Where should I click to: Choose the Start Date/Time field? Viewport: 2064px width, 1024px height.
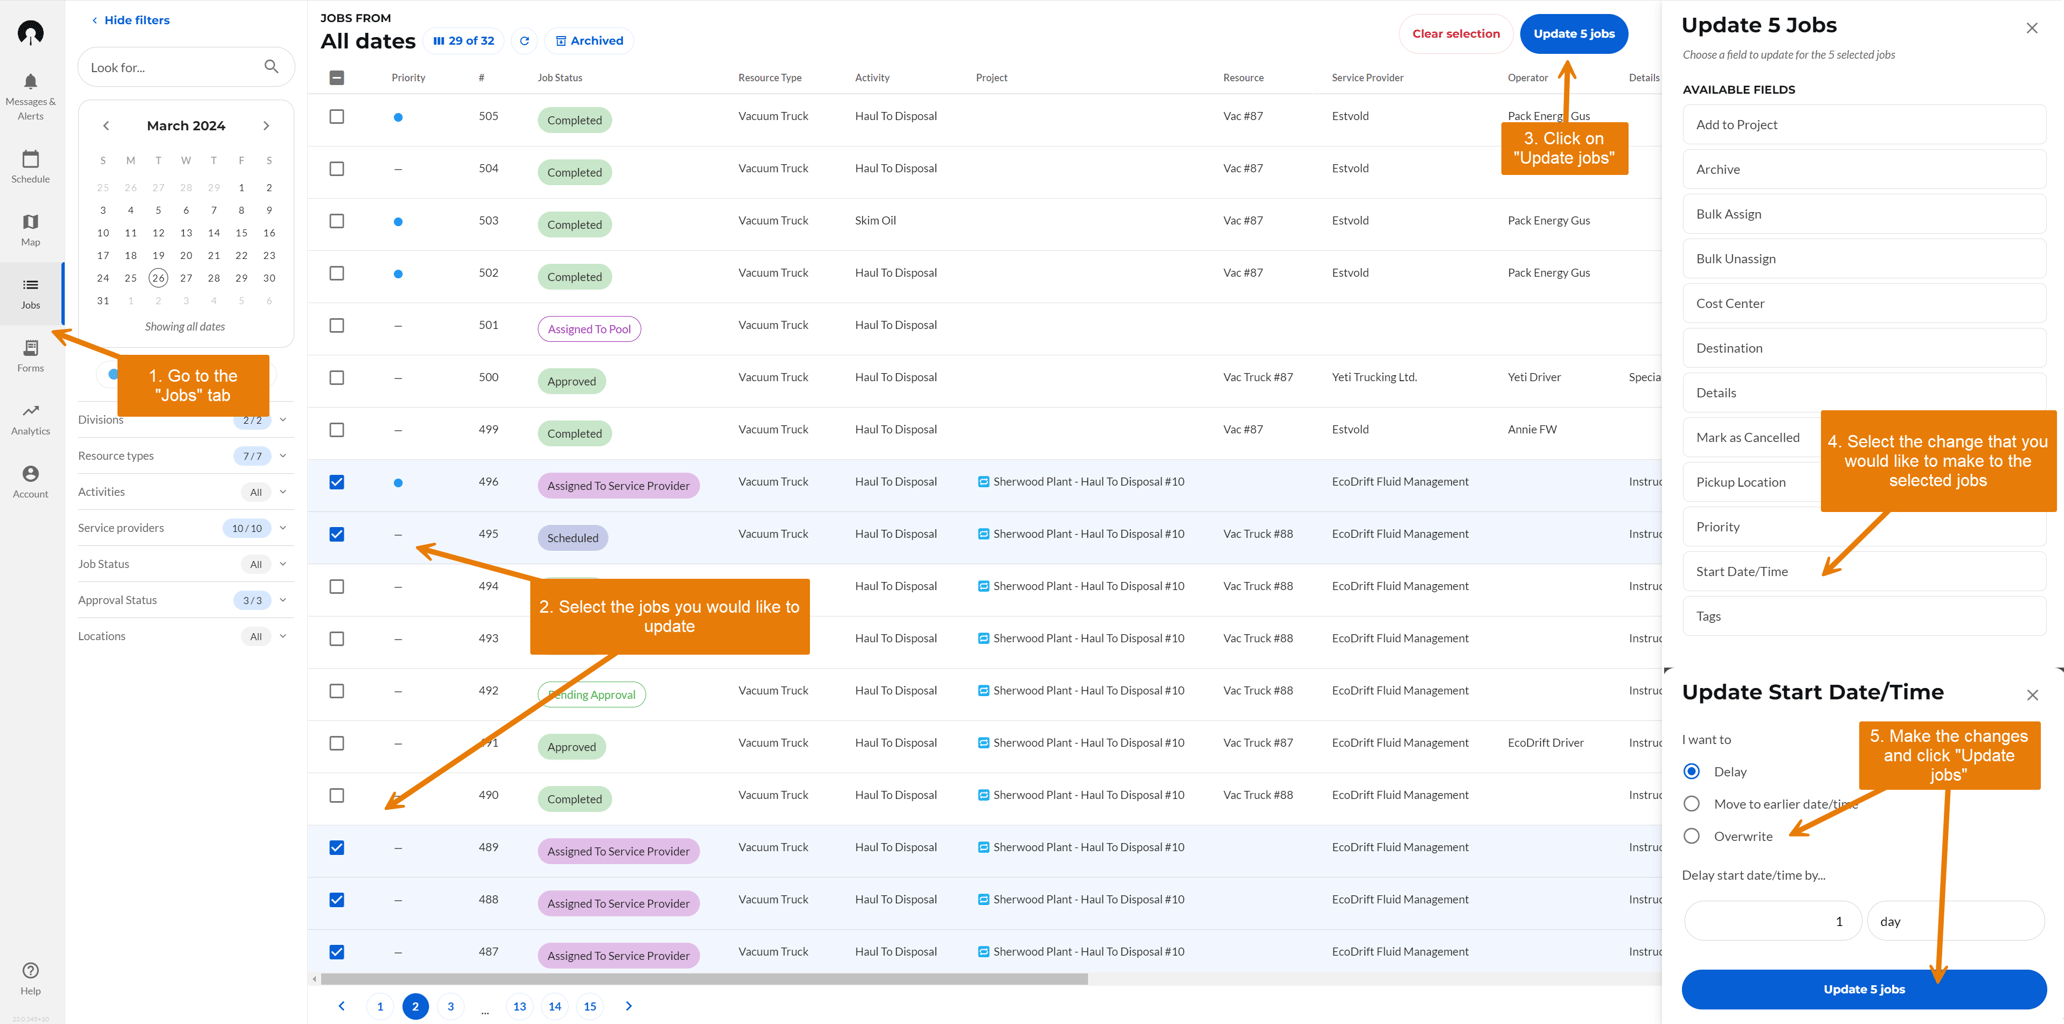coord(1864,571)
